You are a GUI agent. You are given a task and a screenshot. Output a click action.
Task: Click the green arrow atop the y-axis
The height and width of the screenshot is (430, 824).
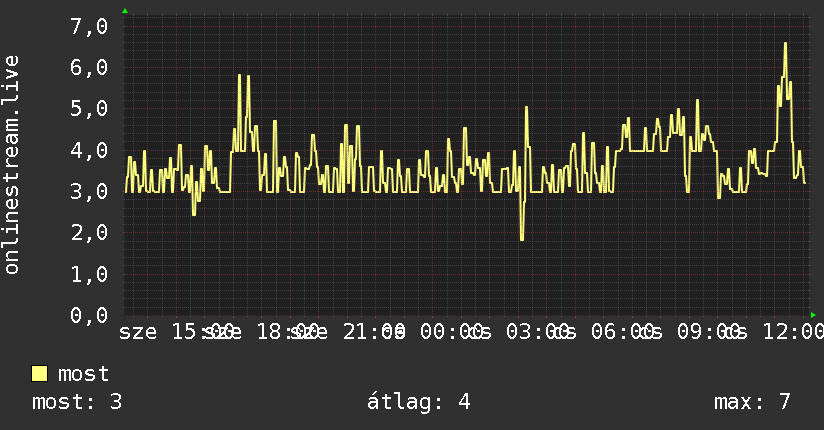[125, 11]
